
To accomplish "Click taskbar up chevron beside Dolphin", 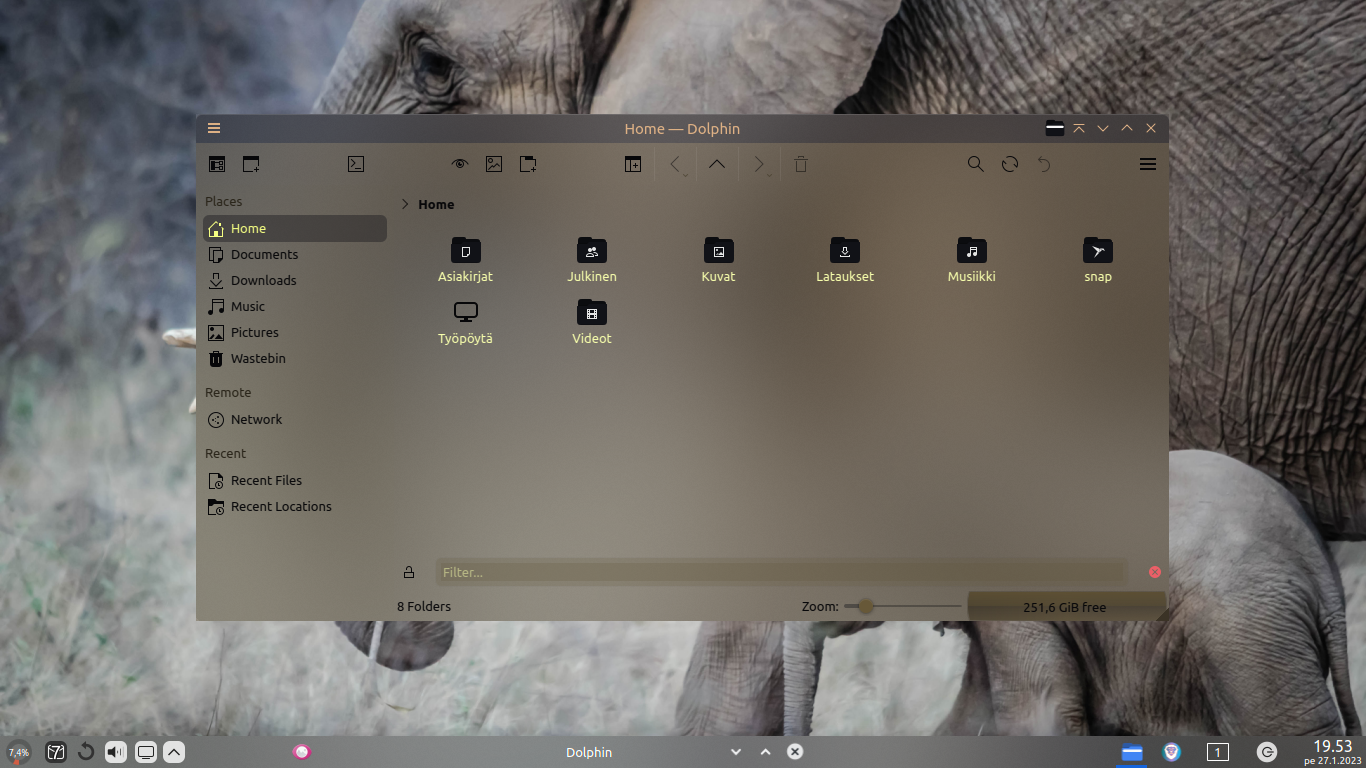I will pyautogui.click(x=766, y=752).
